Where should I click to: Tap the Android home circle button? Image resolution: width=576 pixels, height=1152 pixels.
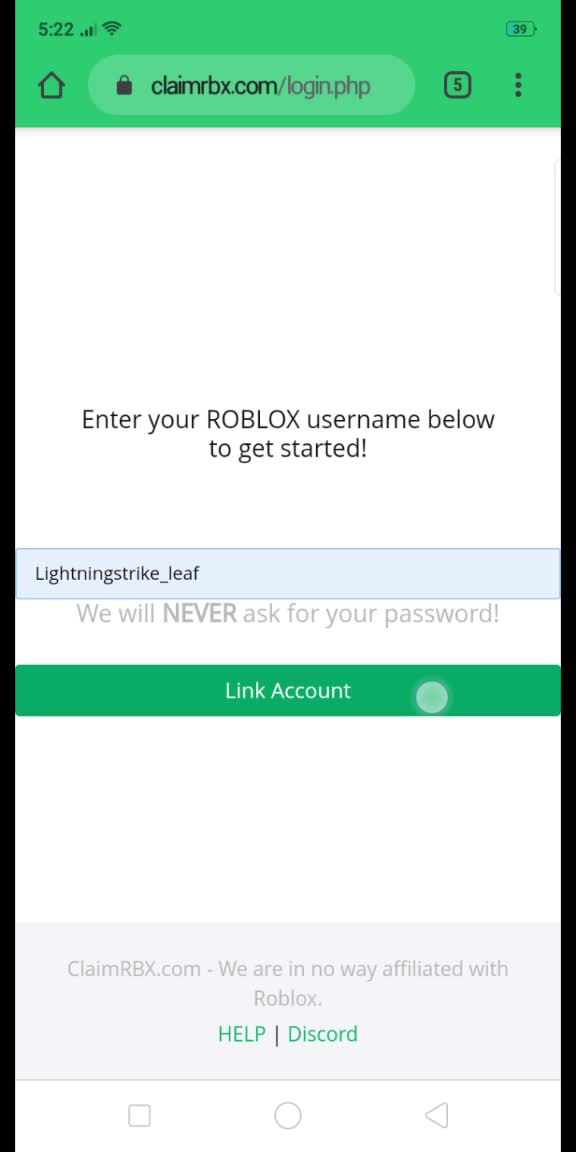coord(287,1115)
